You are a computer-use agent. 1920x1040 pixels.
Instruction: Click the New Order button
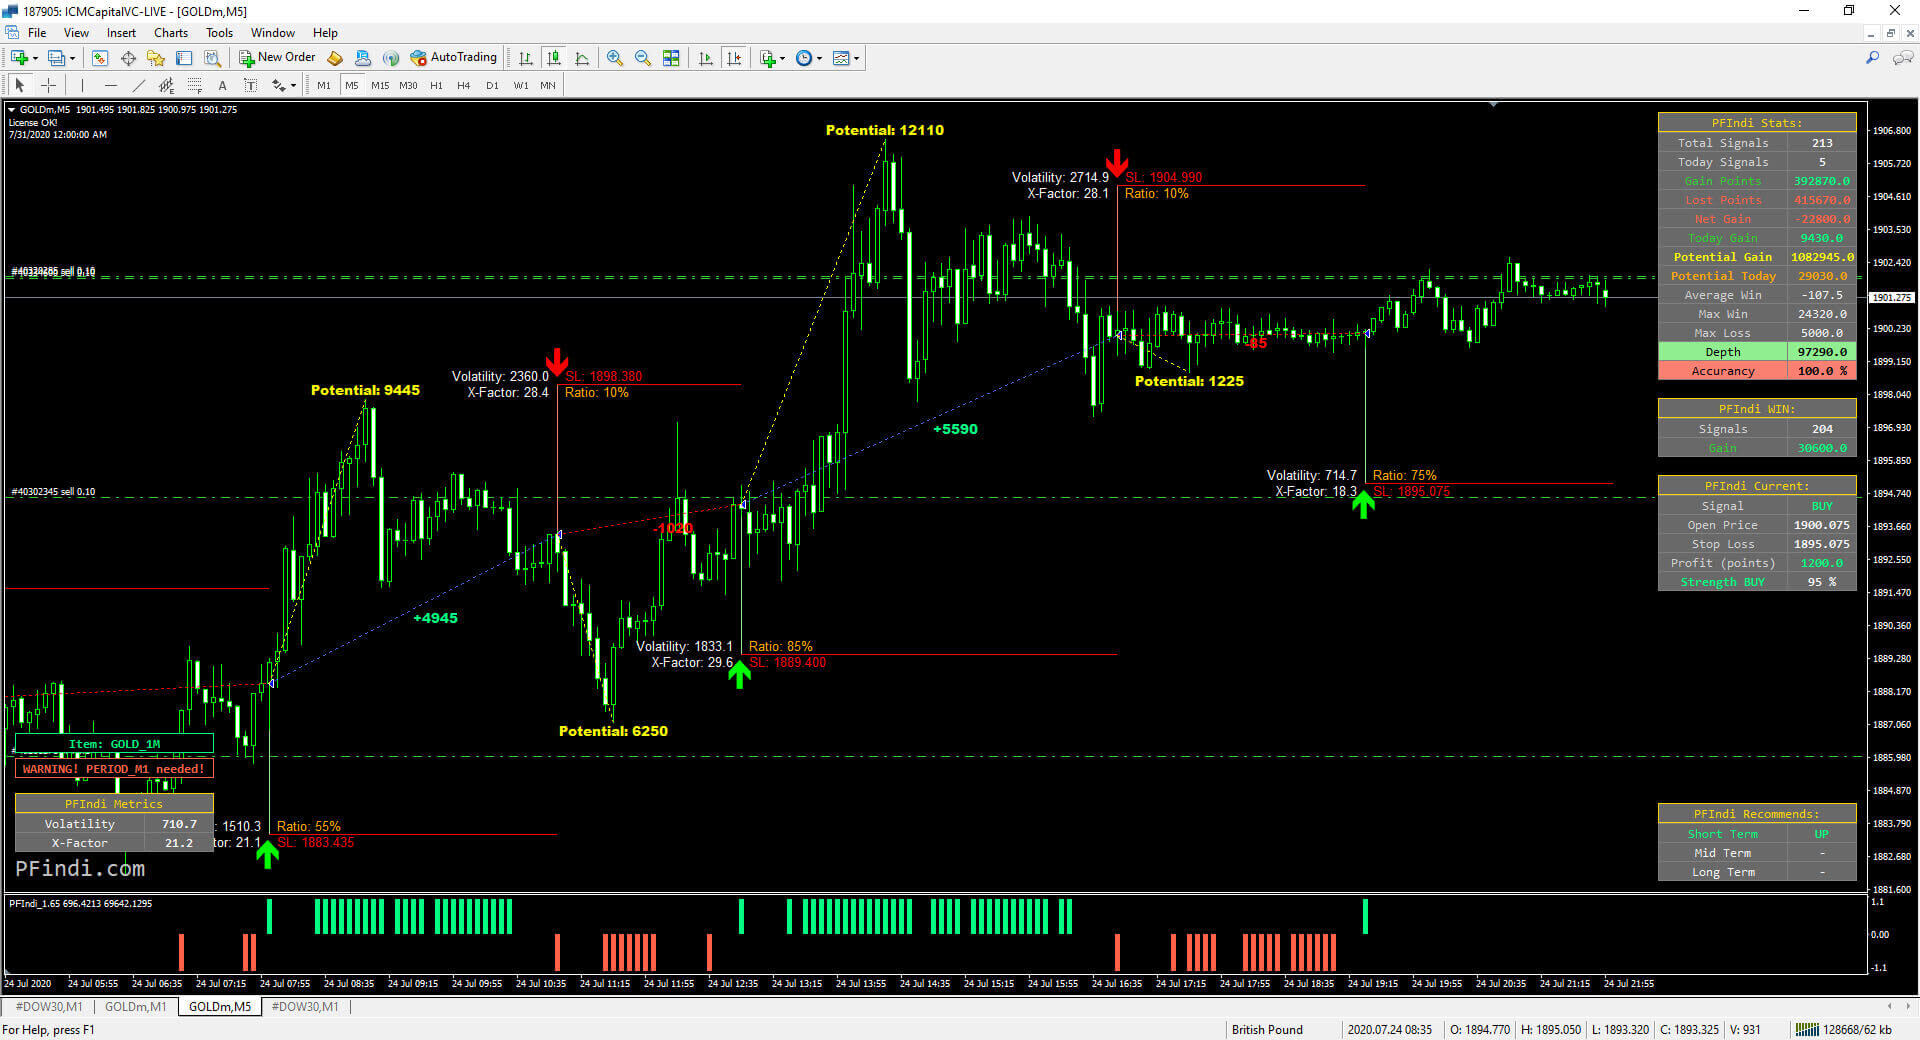pos(277,58)
